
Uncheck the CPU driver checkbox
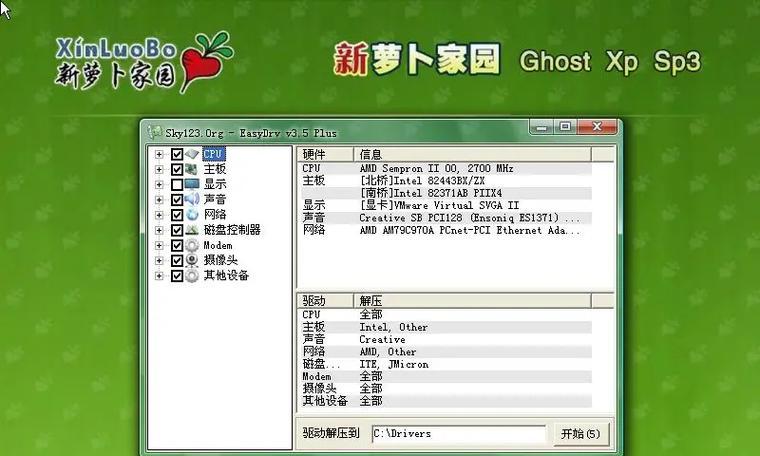click(177, 154)
